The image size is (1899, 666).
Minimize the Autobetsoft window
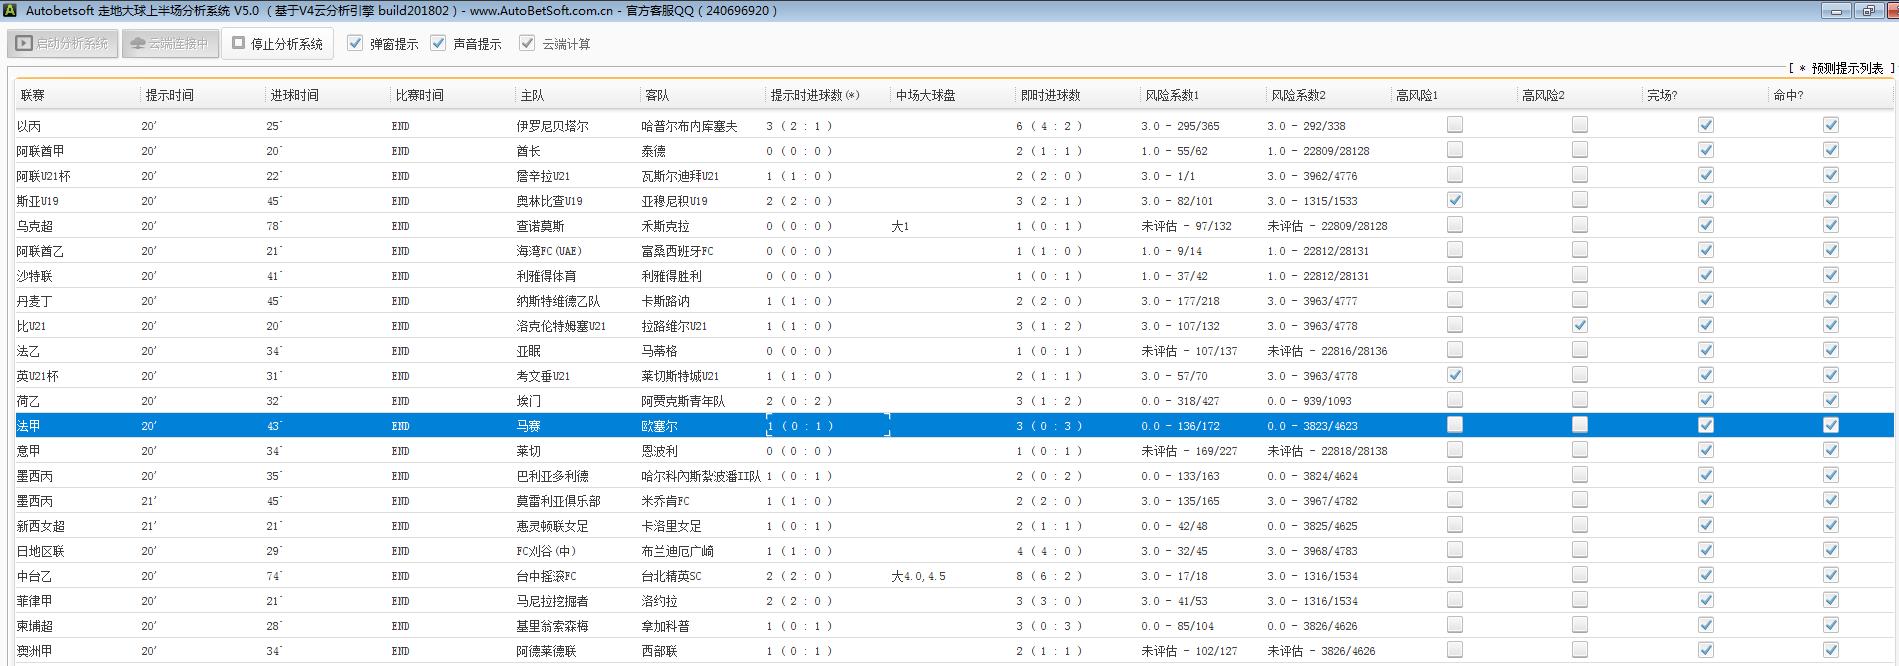(1835, 11)
